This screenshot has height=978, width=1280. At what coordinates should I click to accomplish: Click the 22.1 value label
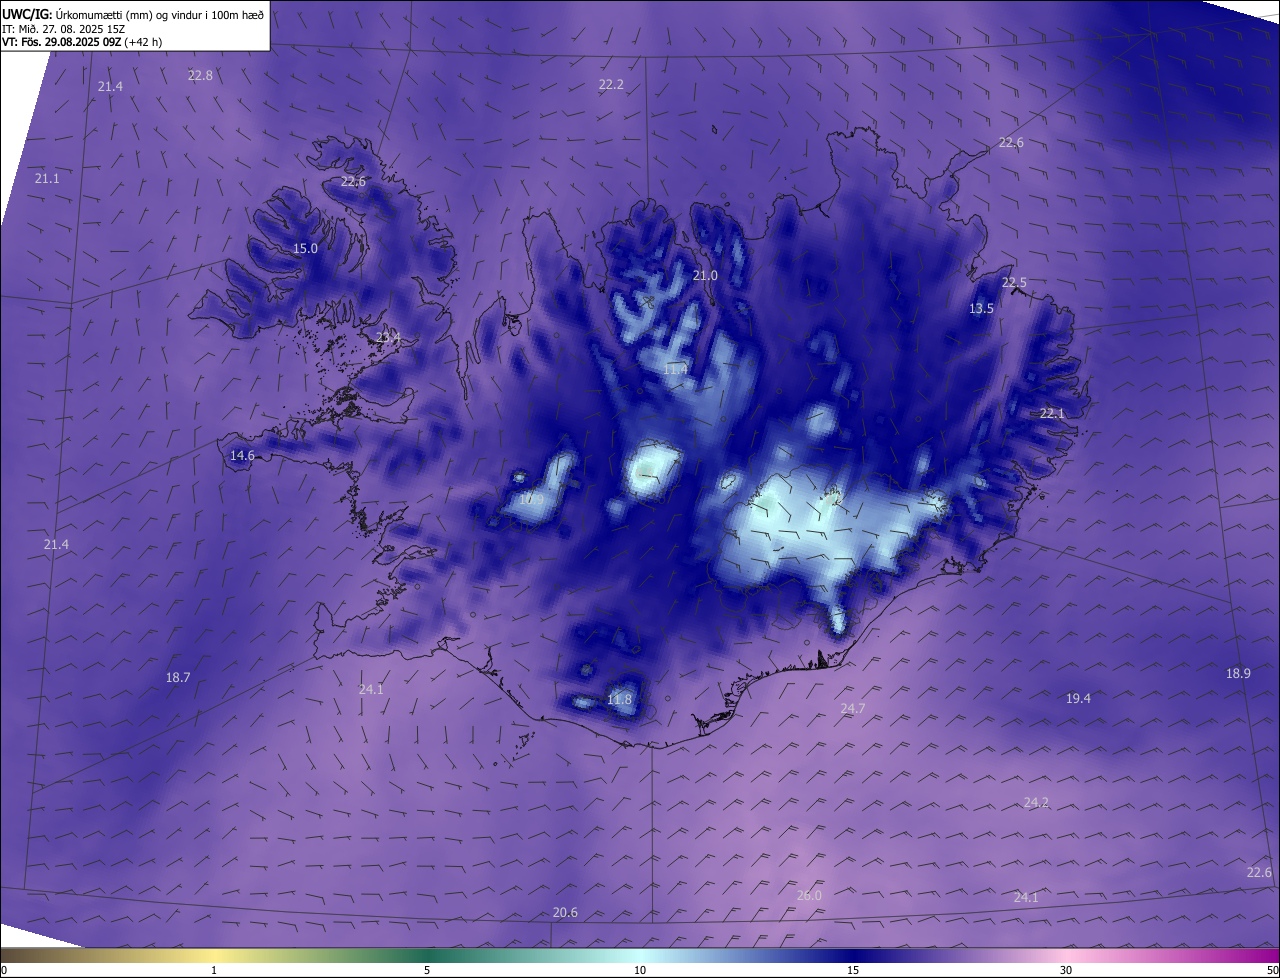[x=1052, y=413]
